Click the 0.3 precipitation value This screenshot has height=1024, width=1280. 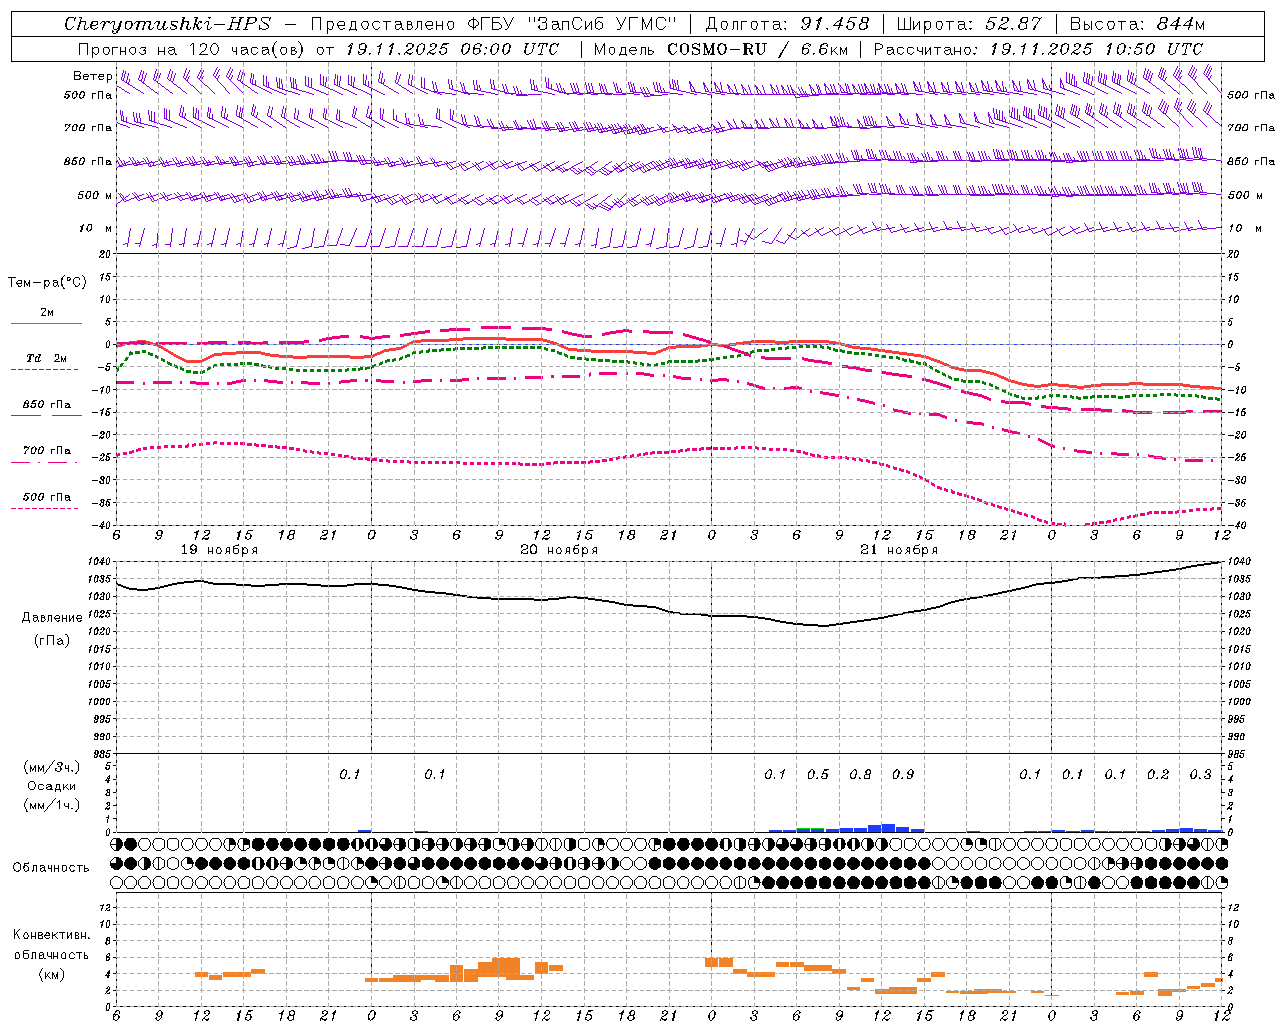tap(1200, 775)
